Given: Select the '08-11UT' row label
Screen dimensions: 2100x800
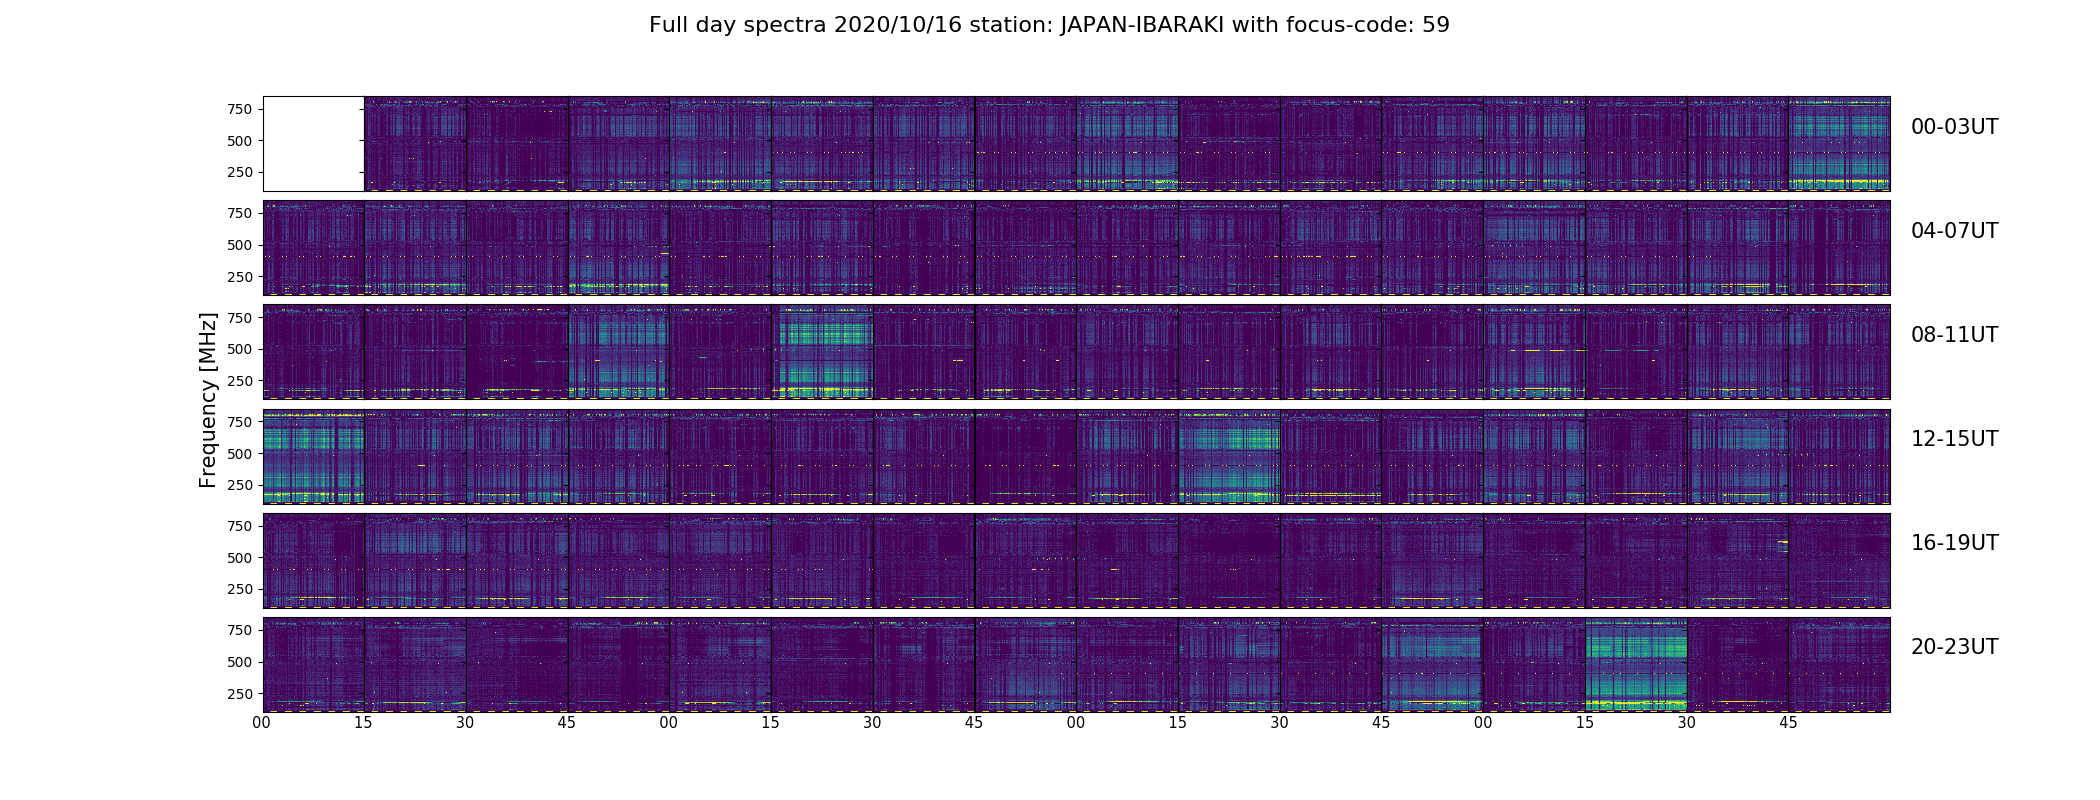Looking at the screenshot, I should (x=1954, y=335).
